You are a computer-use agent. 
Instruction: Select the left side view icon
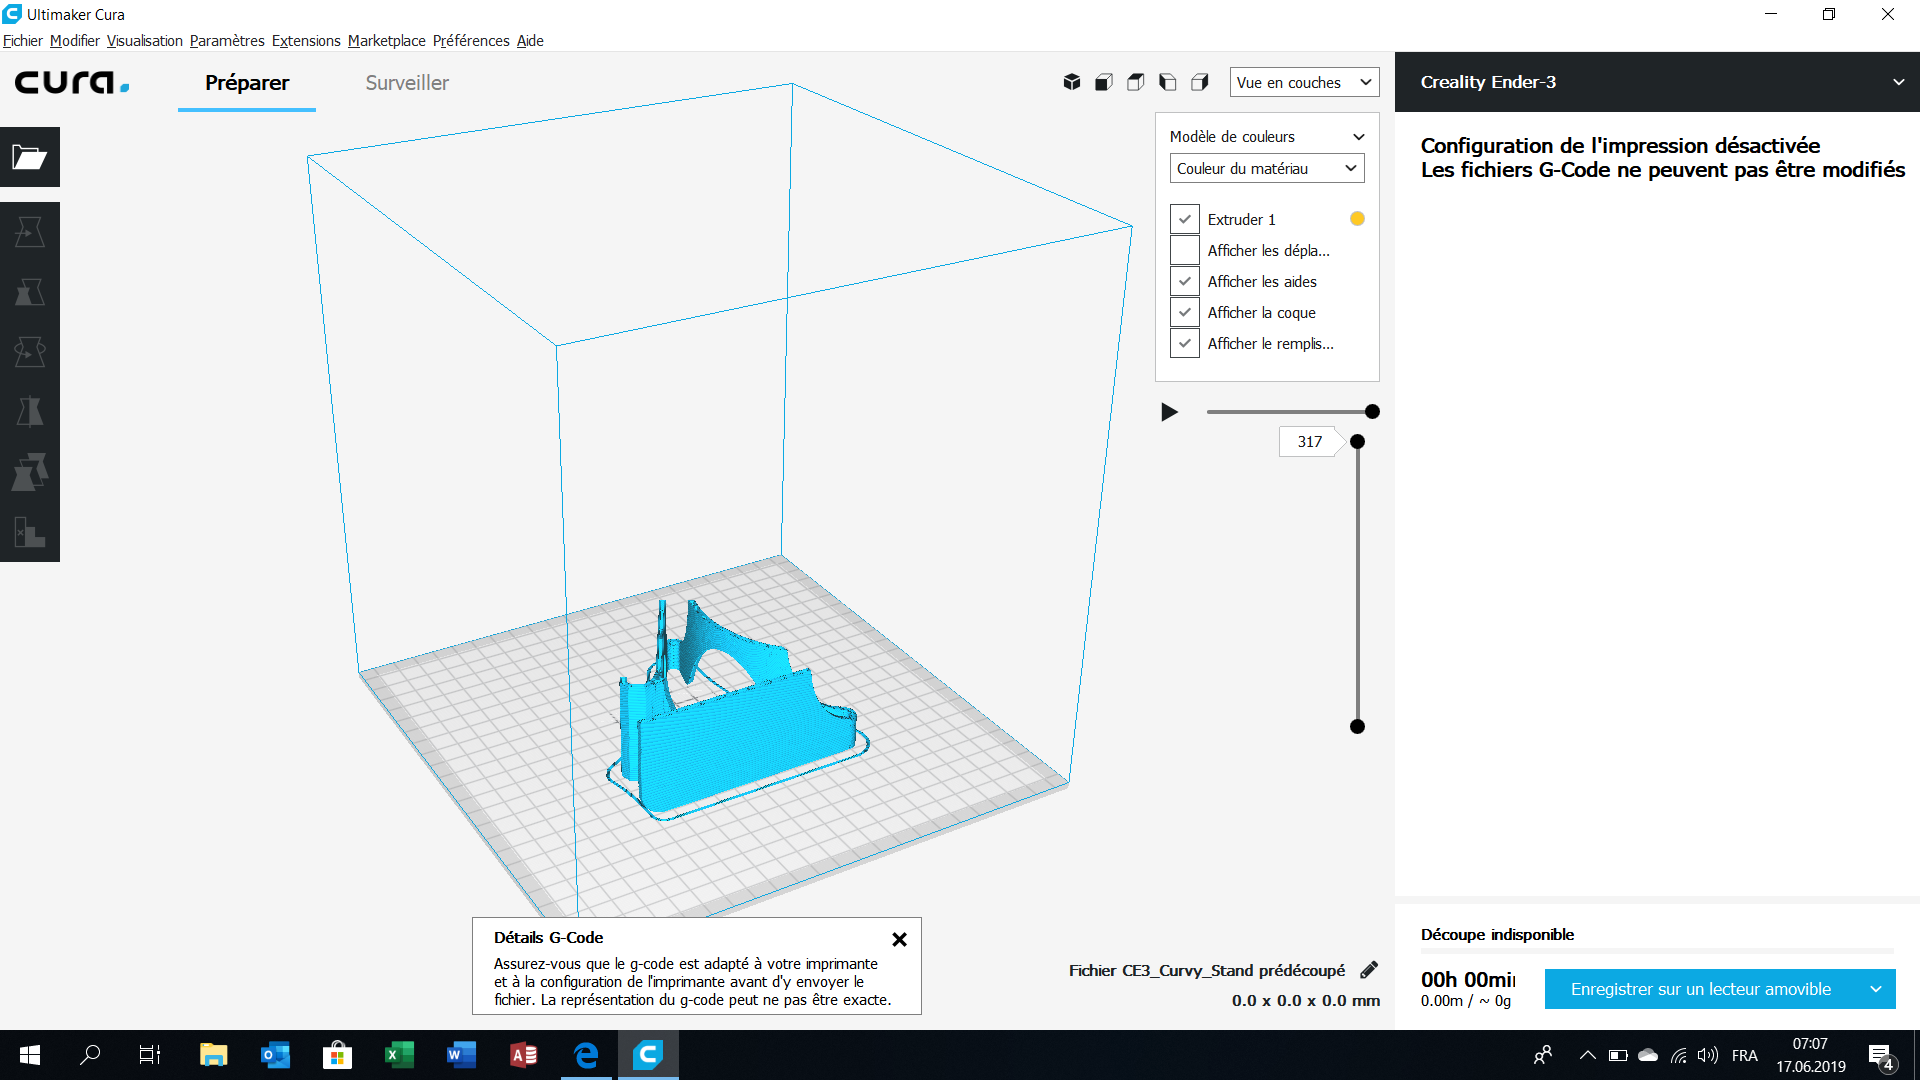click(1167, 82)
